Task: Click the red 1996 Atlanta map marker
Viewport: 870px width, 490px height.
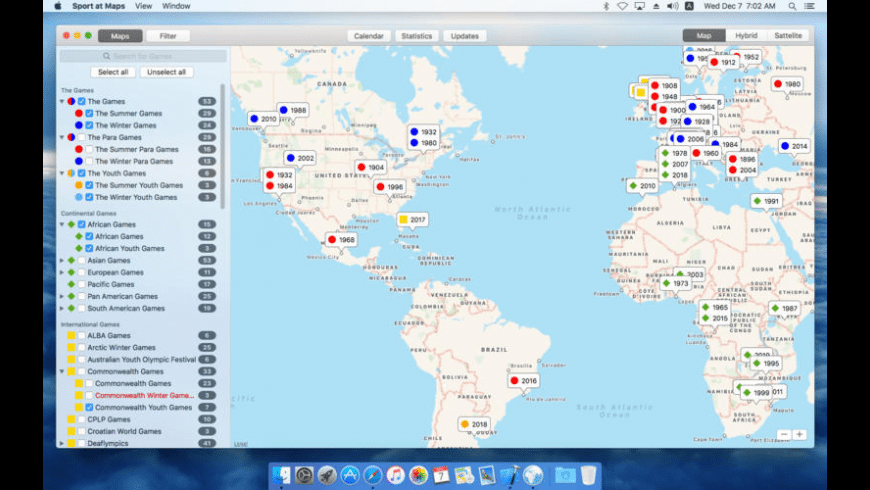Action: tap(390, 187)
